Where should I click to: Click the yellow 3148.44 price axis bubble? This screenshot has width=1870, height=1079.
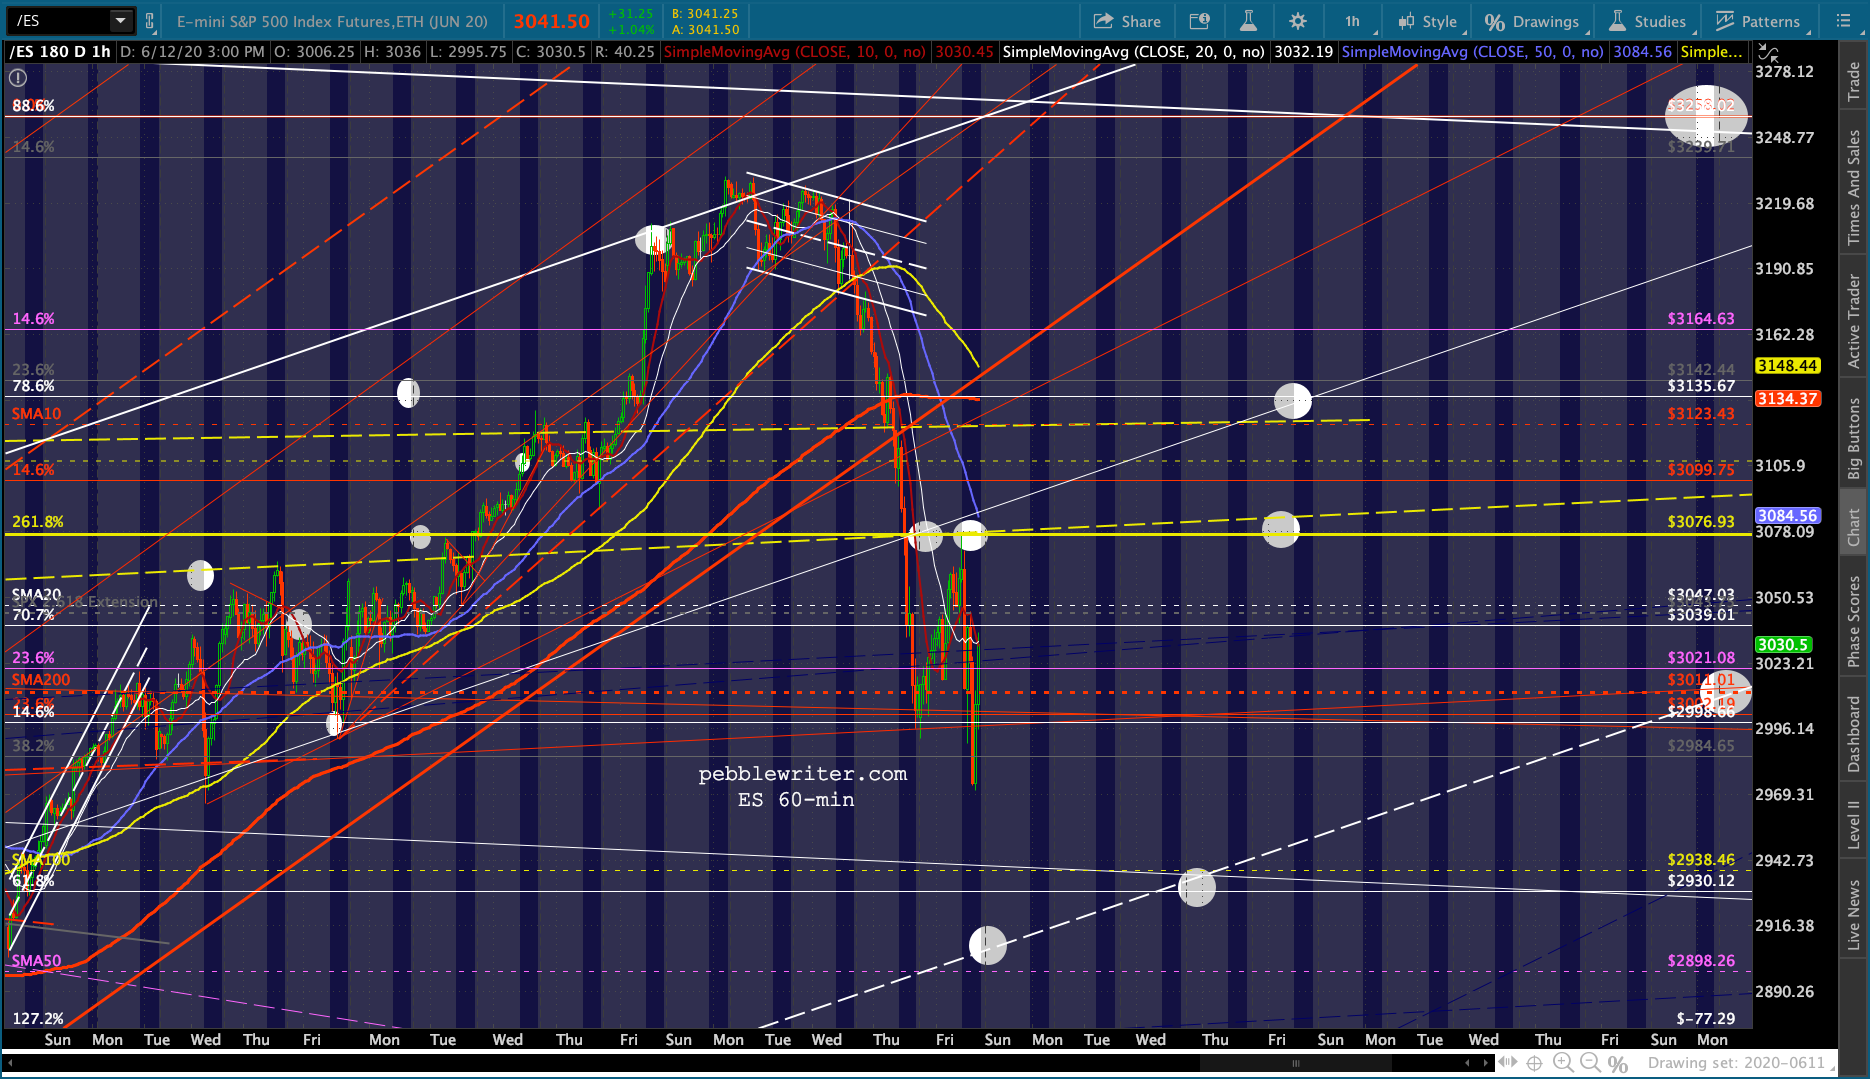pos(1787,366)
